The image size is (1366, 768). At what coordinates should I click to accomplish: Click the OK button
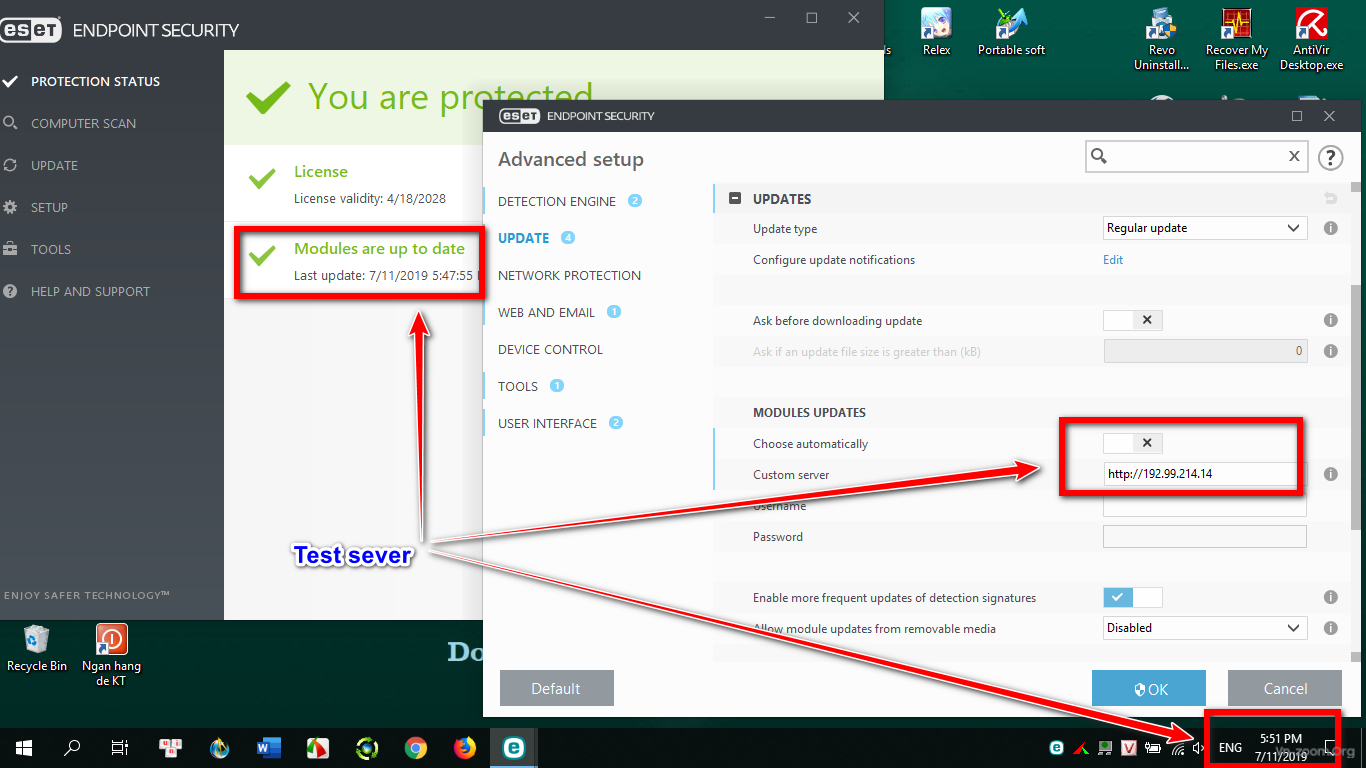tap(1149, 688)
